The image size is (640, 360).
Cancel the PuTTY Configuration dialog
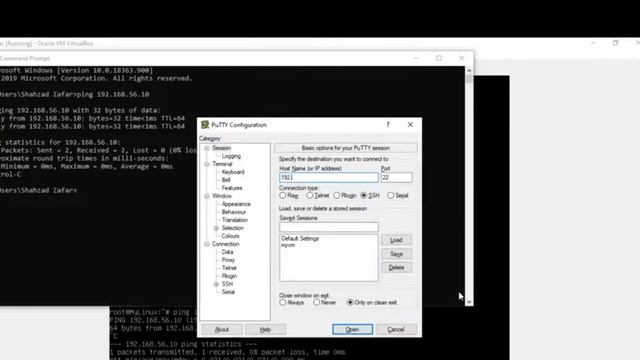click(396, 329)
